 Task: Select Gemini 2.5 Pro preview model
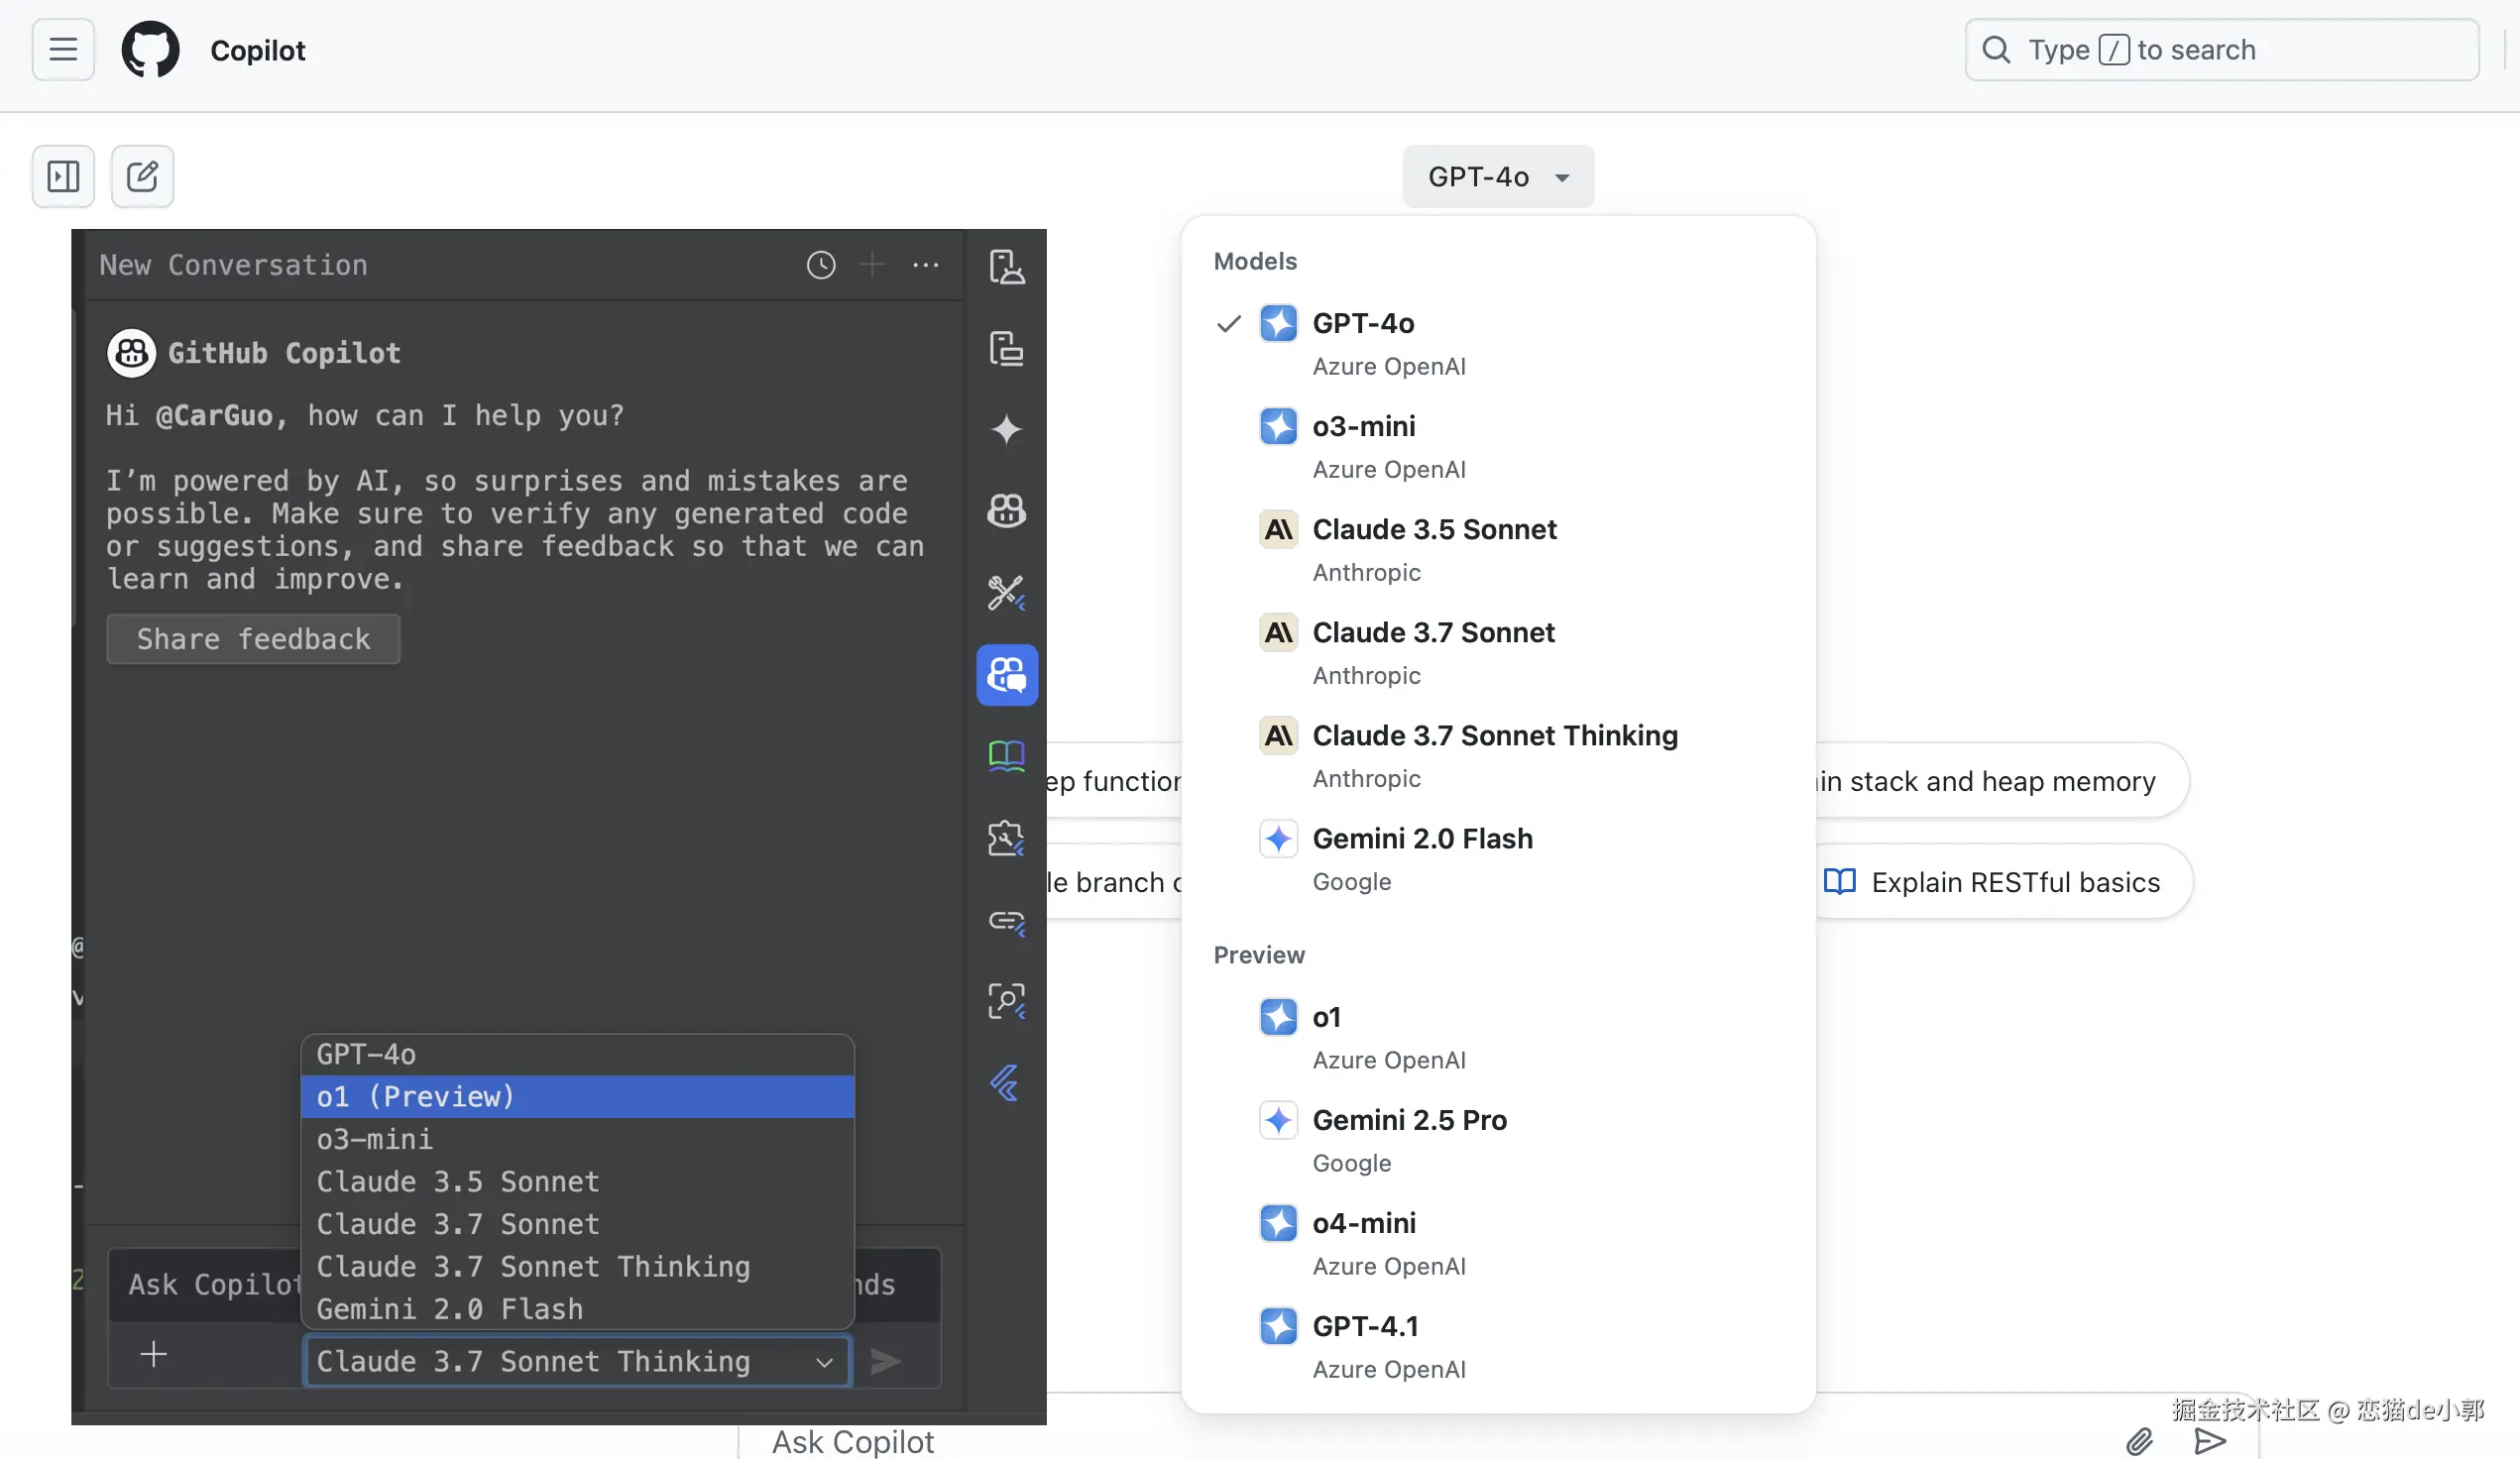[1408, 1120]
